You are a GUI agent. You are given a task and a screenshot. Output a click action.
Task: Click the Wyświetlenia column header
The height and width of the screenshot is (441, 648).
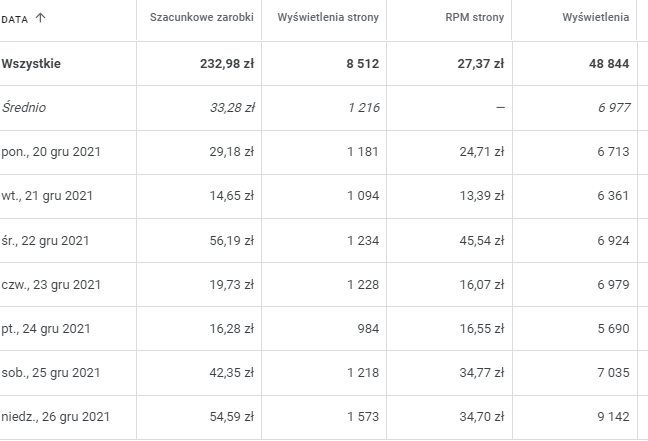(x=598, y=18)
